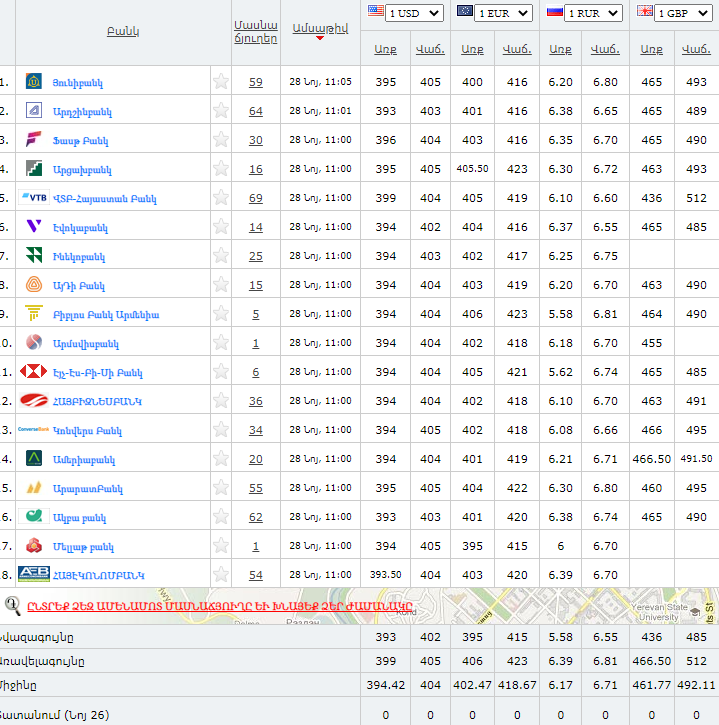This screenshot has width=719, height=725.
Task: Click the Byblos Bank Armenia logo
Action: (x=34, y=313)
